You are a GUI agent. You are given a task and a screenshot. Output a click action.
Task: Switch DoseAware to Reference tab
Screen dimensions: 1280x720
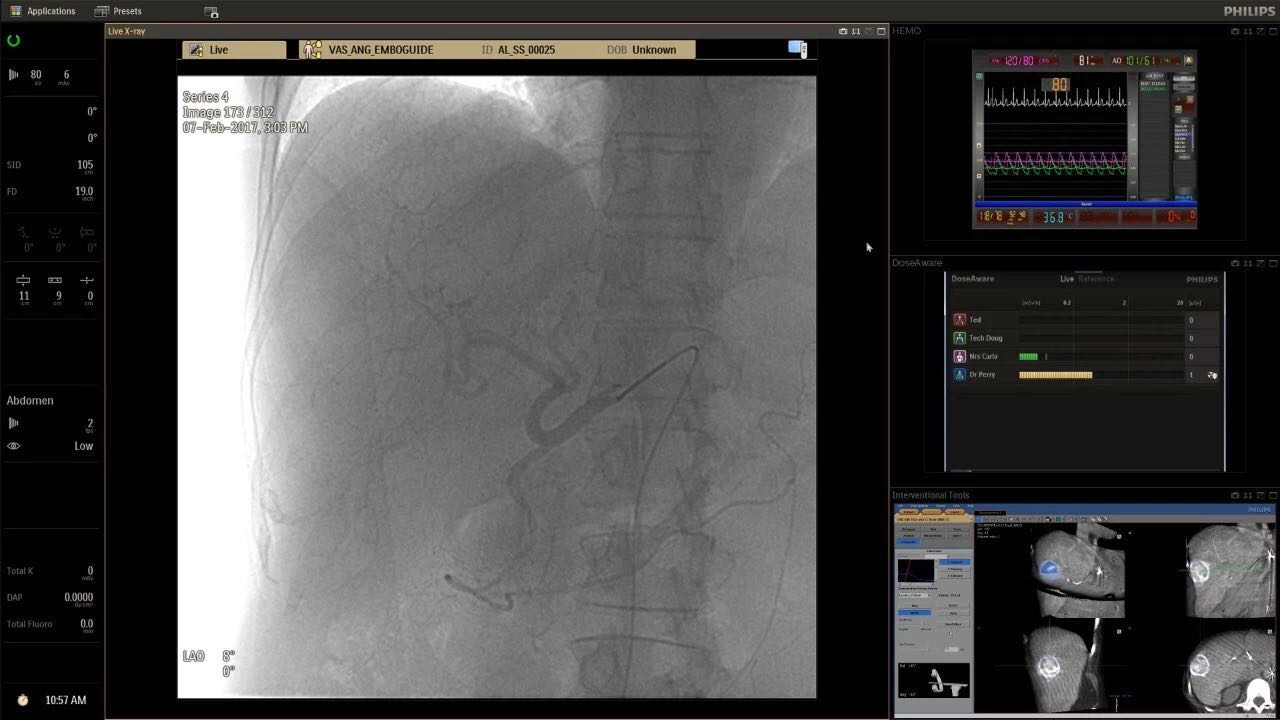(x=1096, y=279)
